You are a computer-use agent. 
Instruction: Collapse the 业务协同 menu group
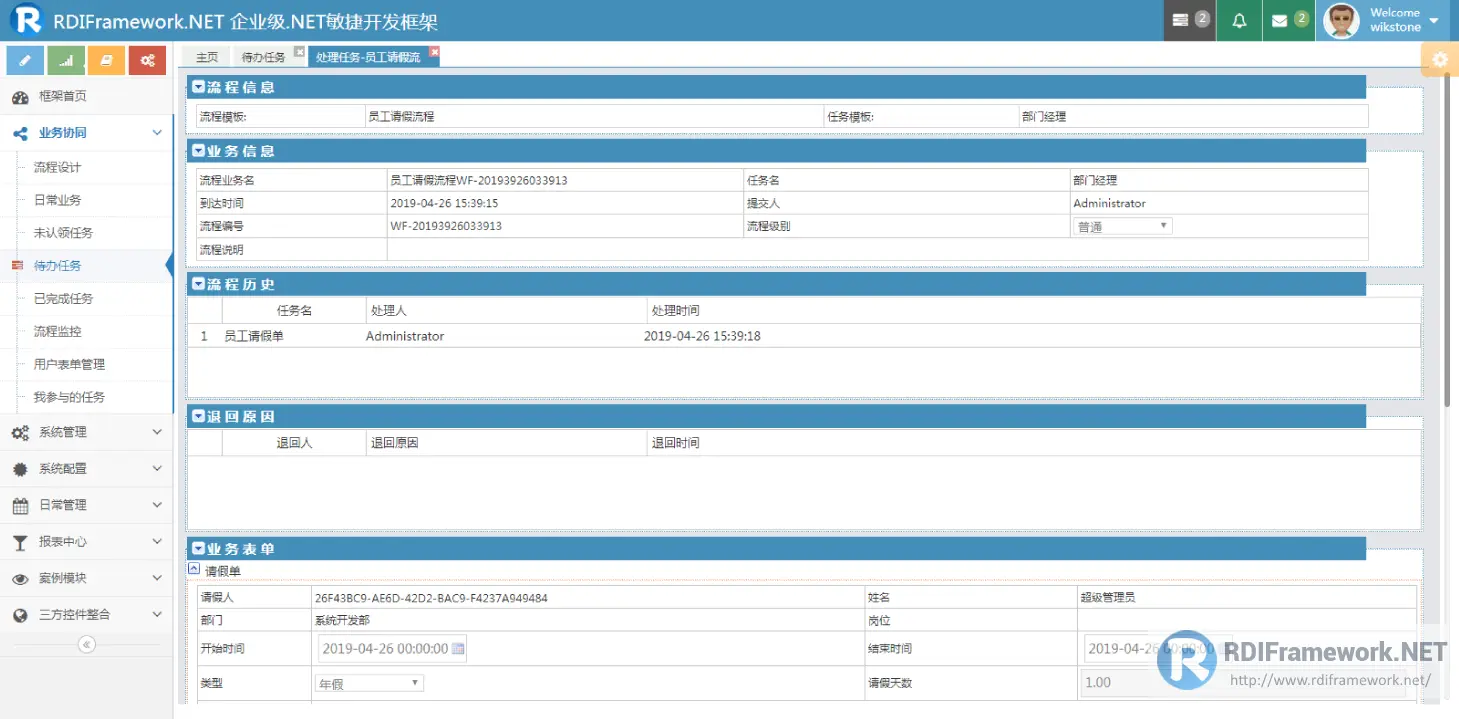click(157, 133)
